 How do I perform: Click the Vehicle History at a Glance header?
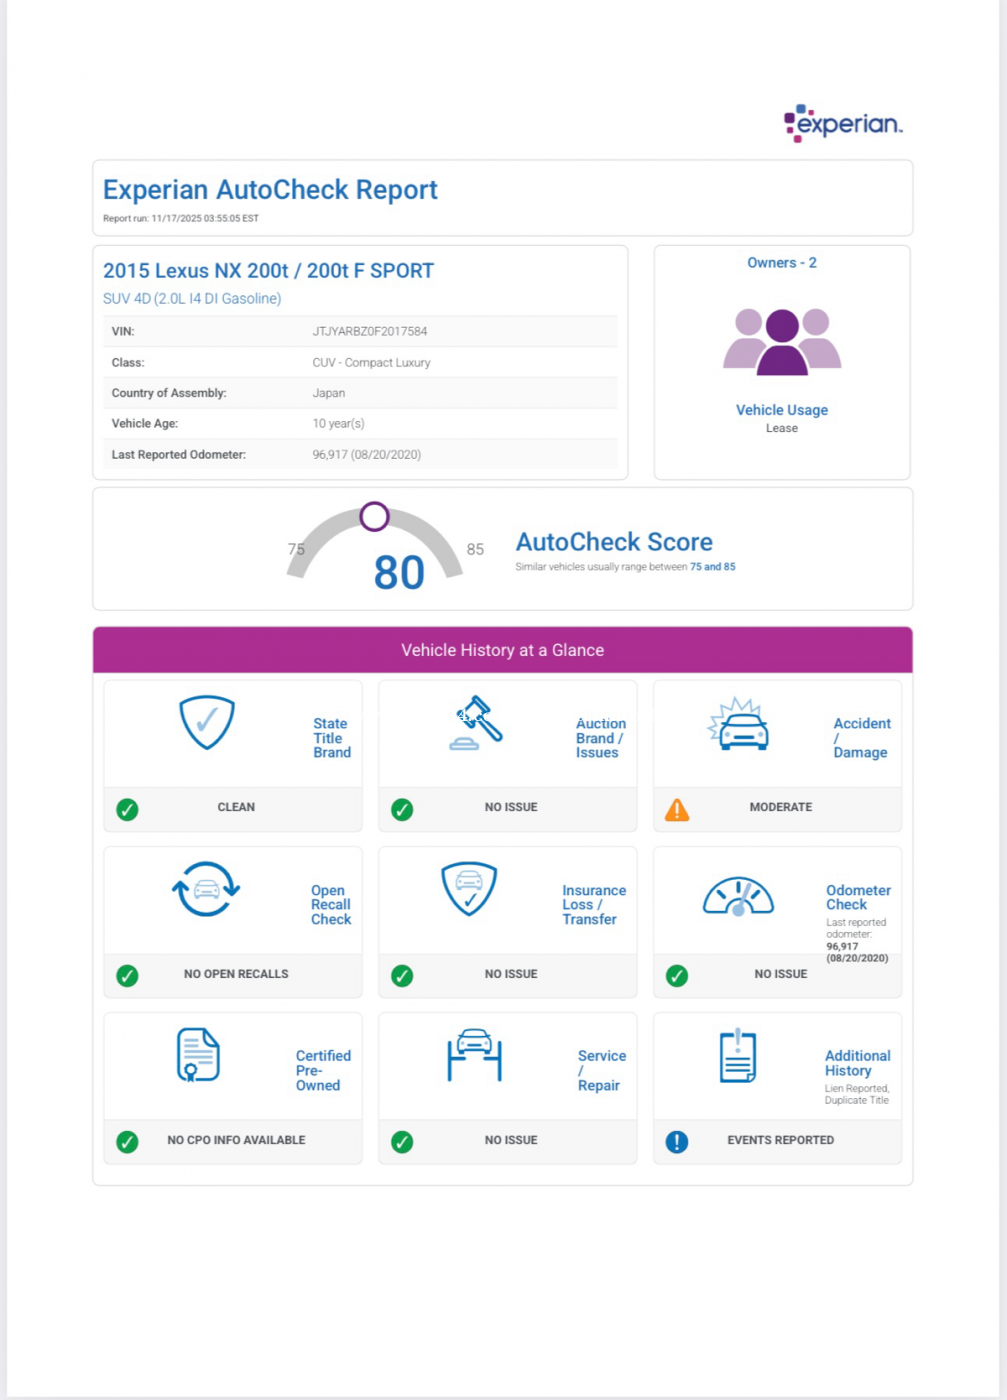(x=502, y=650)
